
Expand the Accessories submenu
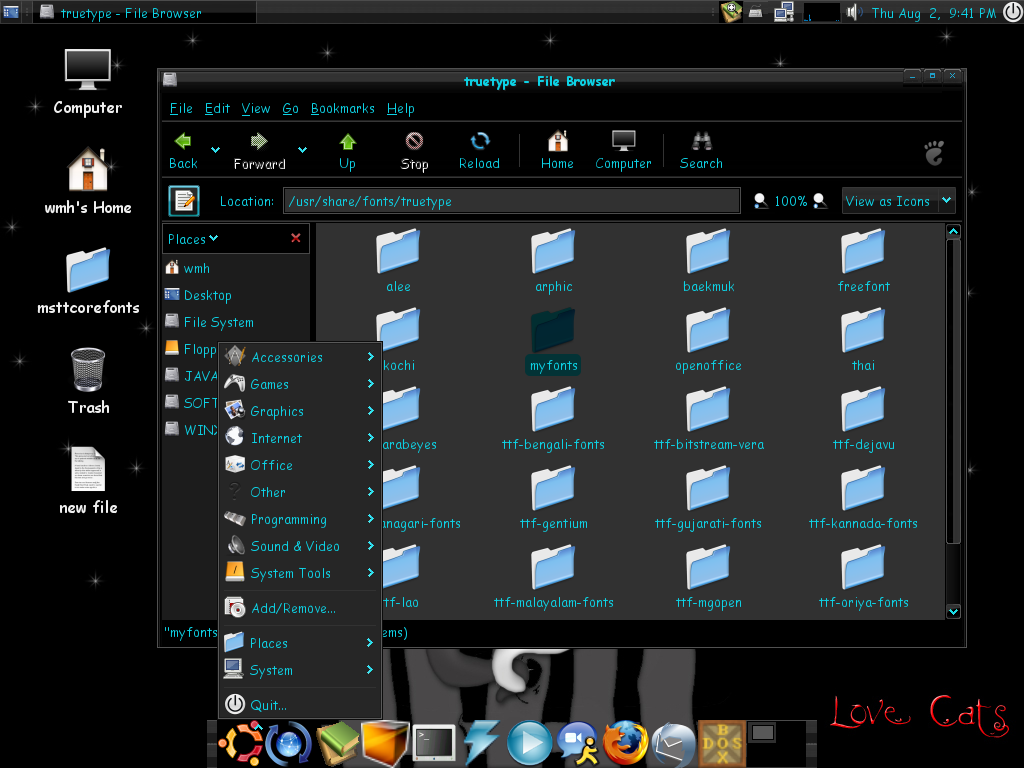(x=300, y=357)
